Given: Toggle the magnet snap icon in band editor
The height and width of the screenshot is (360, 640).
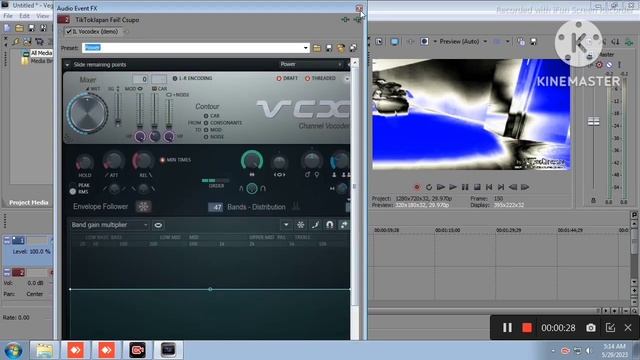Looking at the screenshot, I should [329, 225].
